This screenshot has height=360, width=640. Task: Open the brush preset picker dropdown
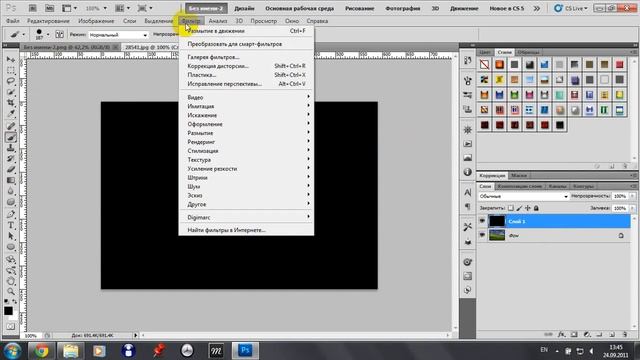tap(48, 35)
